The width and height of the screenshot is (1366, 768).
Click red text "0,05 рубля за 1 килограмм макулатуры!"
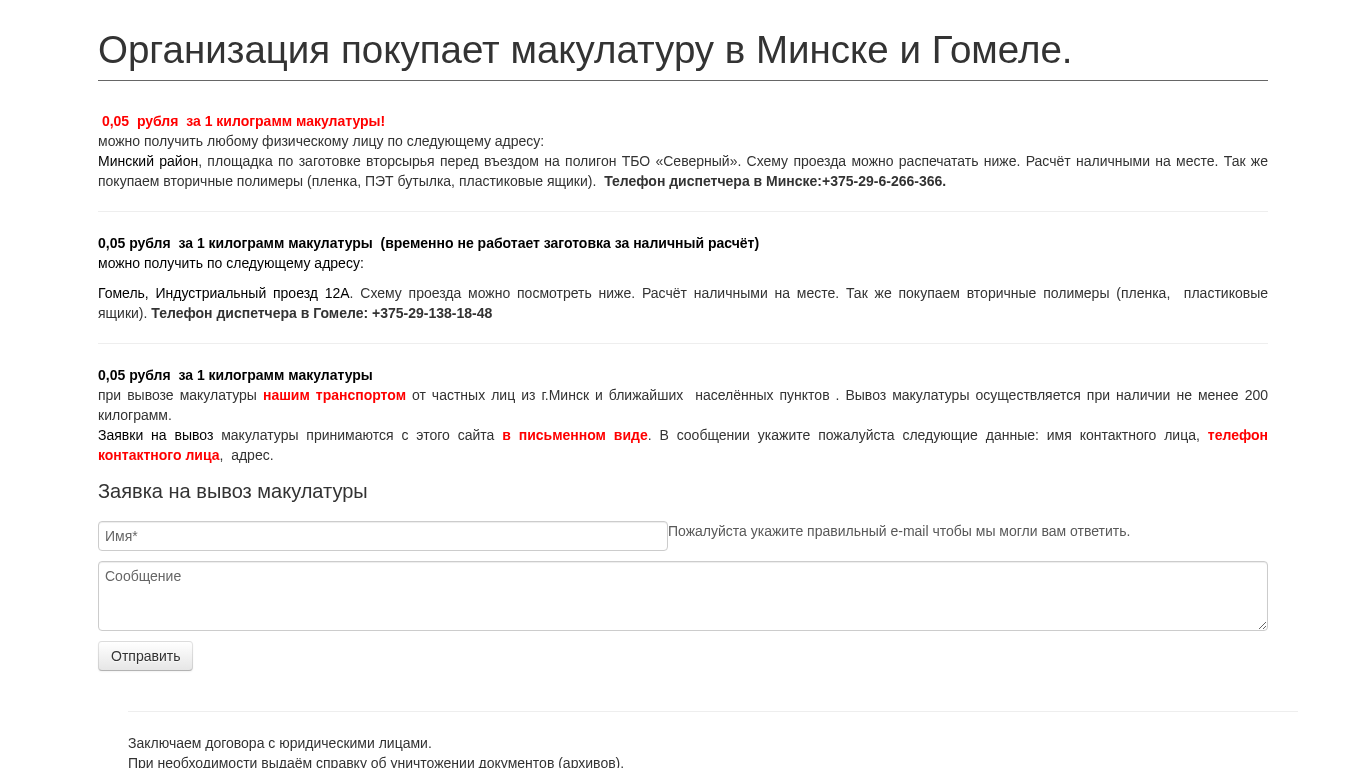(243, 121)
